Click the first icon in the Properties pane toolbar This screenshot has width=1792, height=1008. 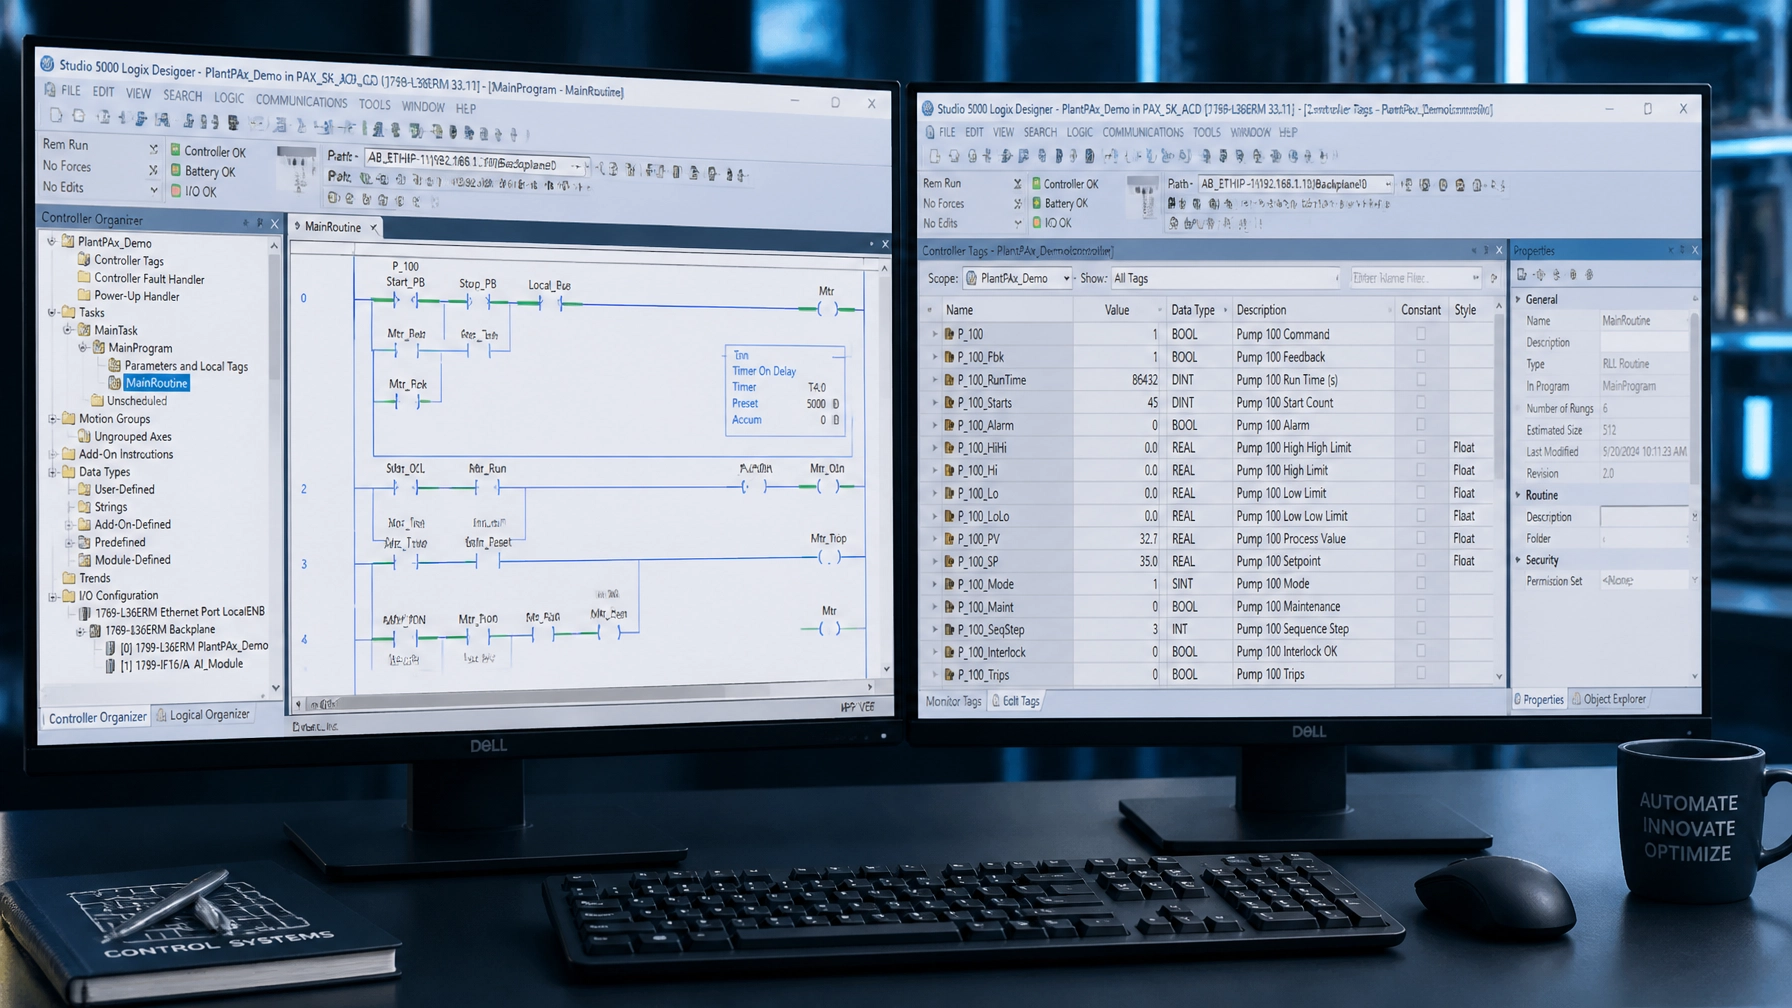[1522, 275]
